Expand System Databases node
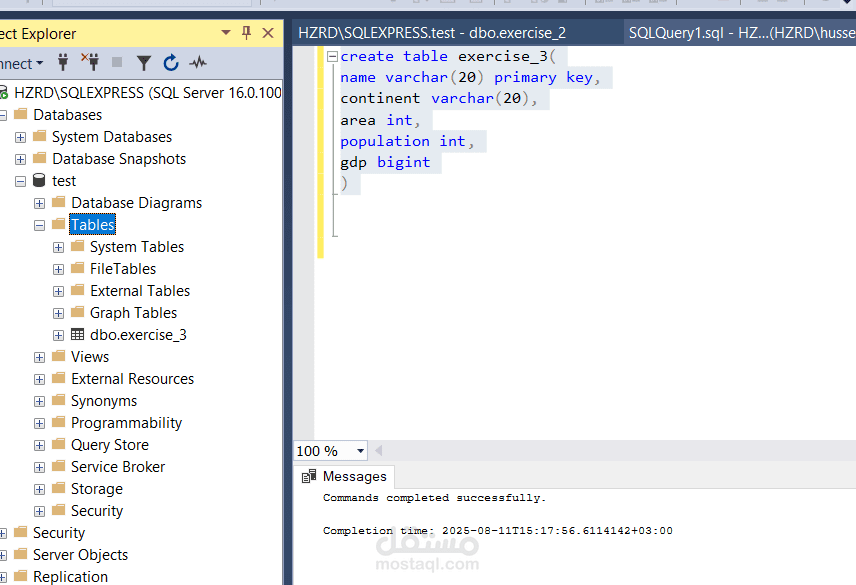This screenshot has height=585, width=856. 20,137
